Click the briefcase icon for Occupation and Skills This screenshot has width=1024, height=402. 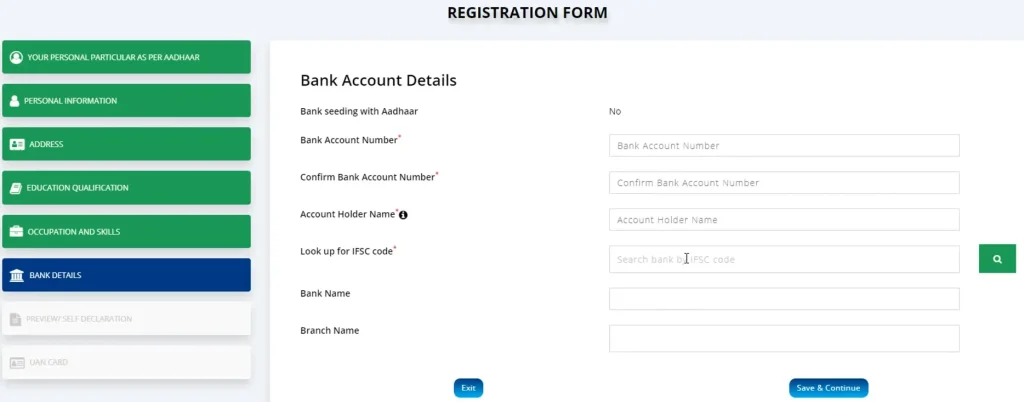(x=16, y=232)
